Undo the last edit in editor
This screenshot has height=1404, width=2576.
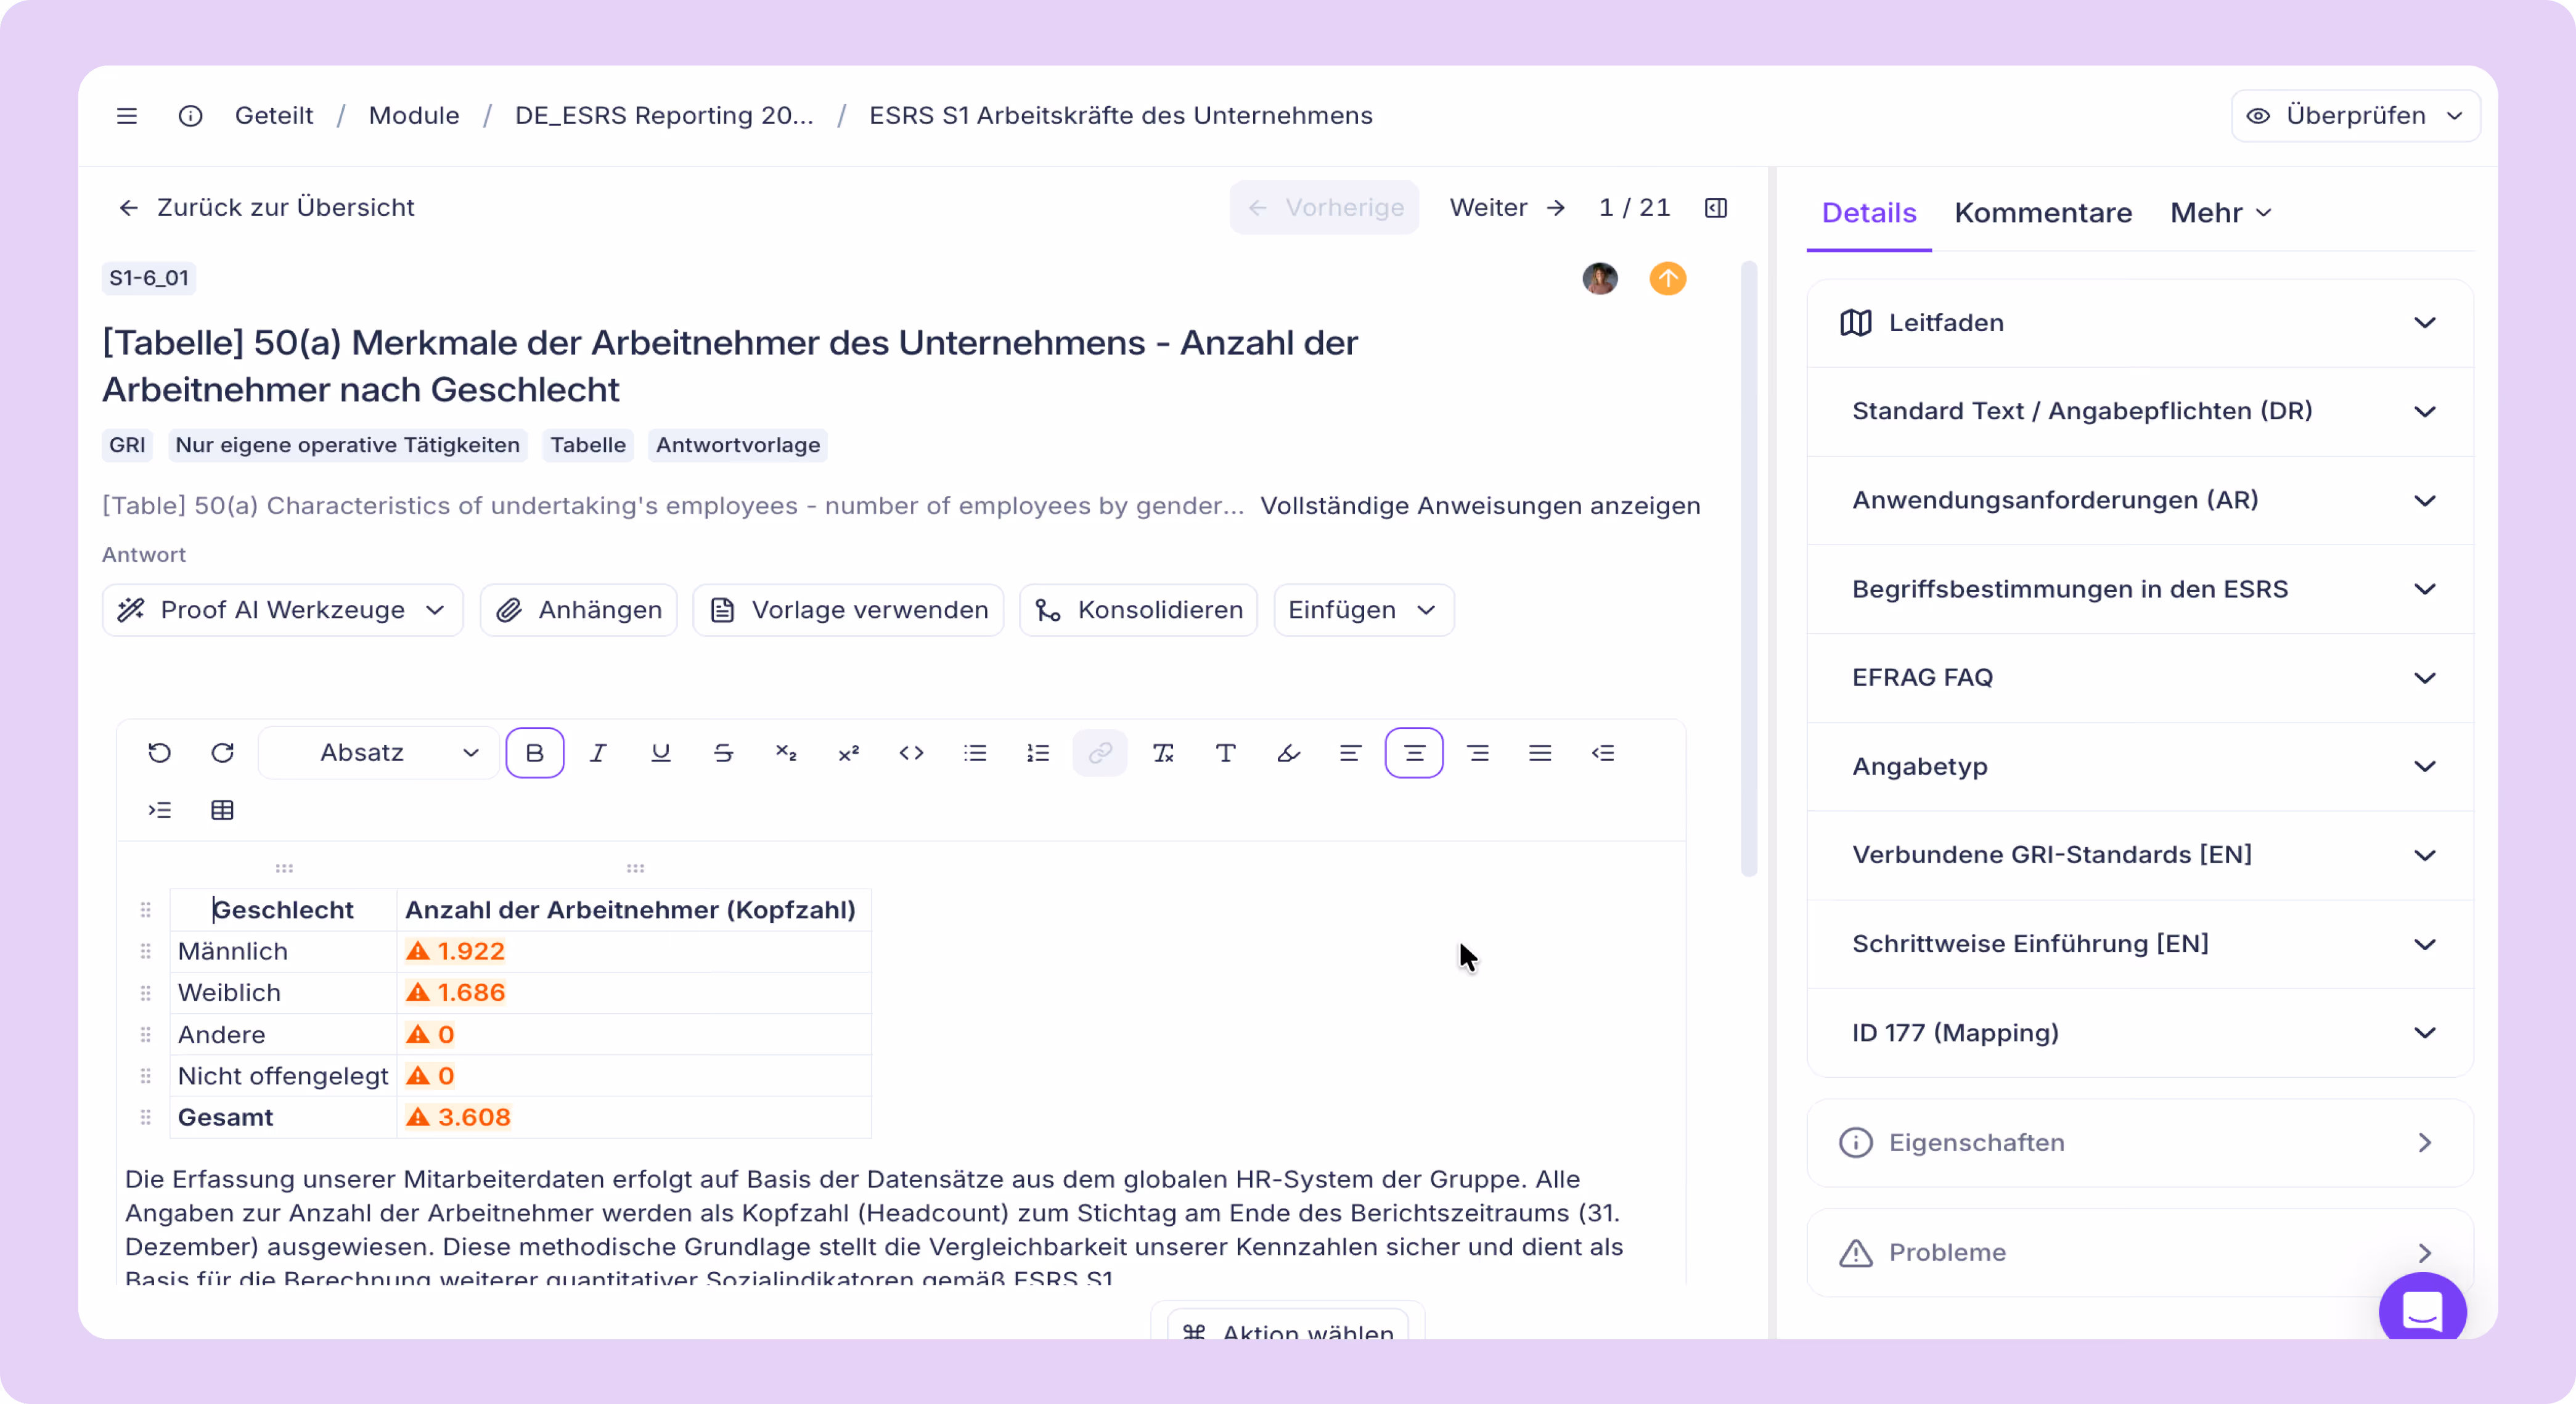pyautogui.click(x=159, y=753)
